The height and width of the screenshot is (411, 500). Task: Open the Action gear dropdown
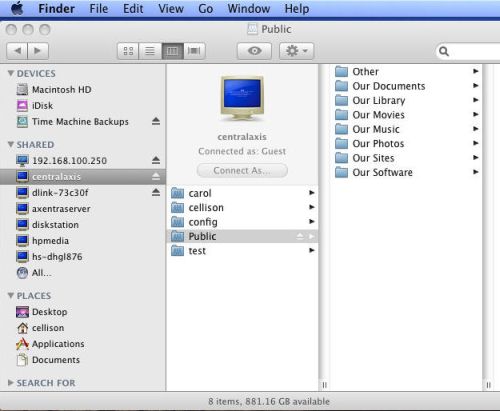(296, 51)
